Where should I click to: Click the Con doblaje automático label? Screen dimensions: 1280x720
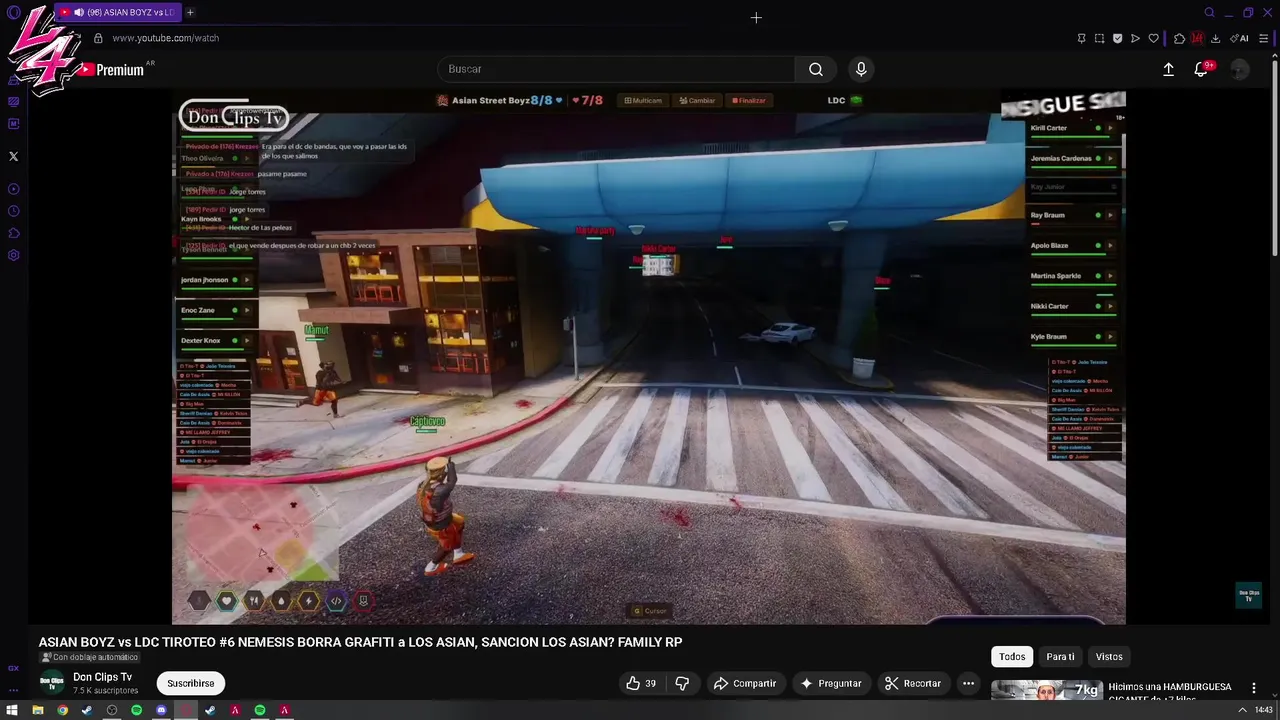pos(89,657)
